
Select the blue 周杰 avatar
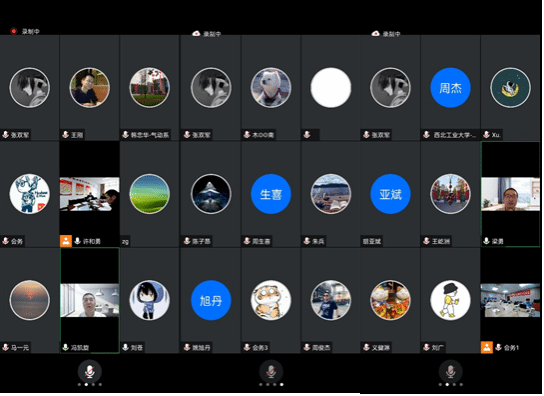click(450, 88)
